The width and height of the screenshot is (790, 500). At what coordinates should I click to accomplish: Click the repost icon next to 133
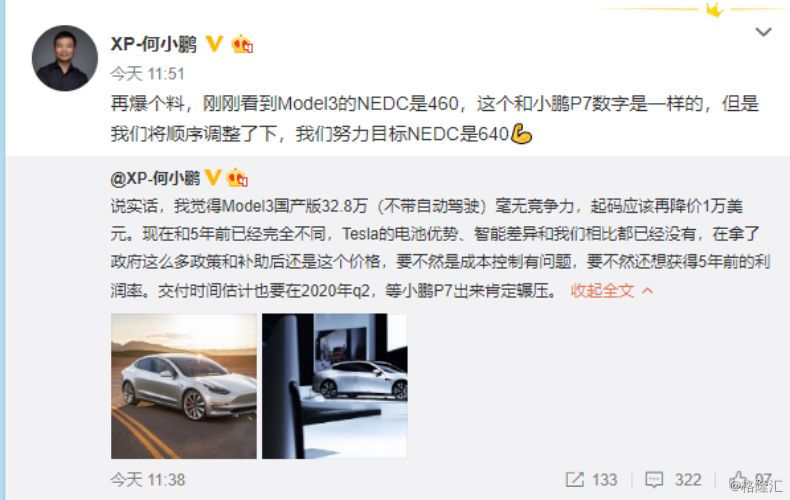pos(574,479)
